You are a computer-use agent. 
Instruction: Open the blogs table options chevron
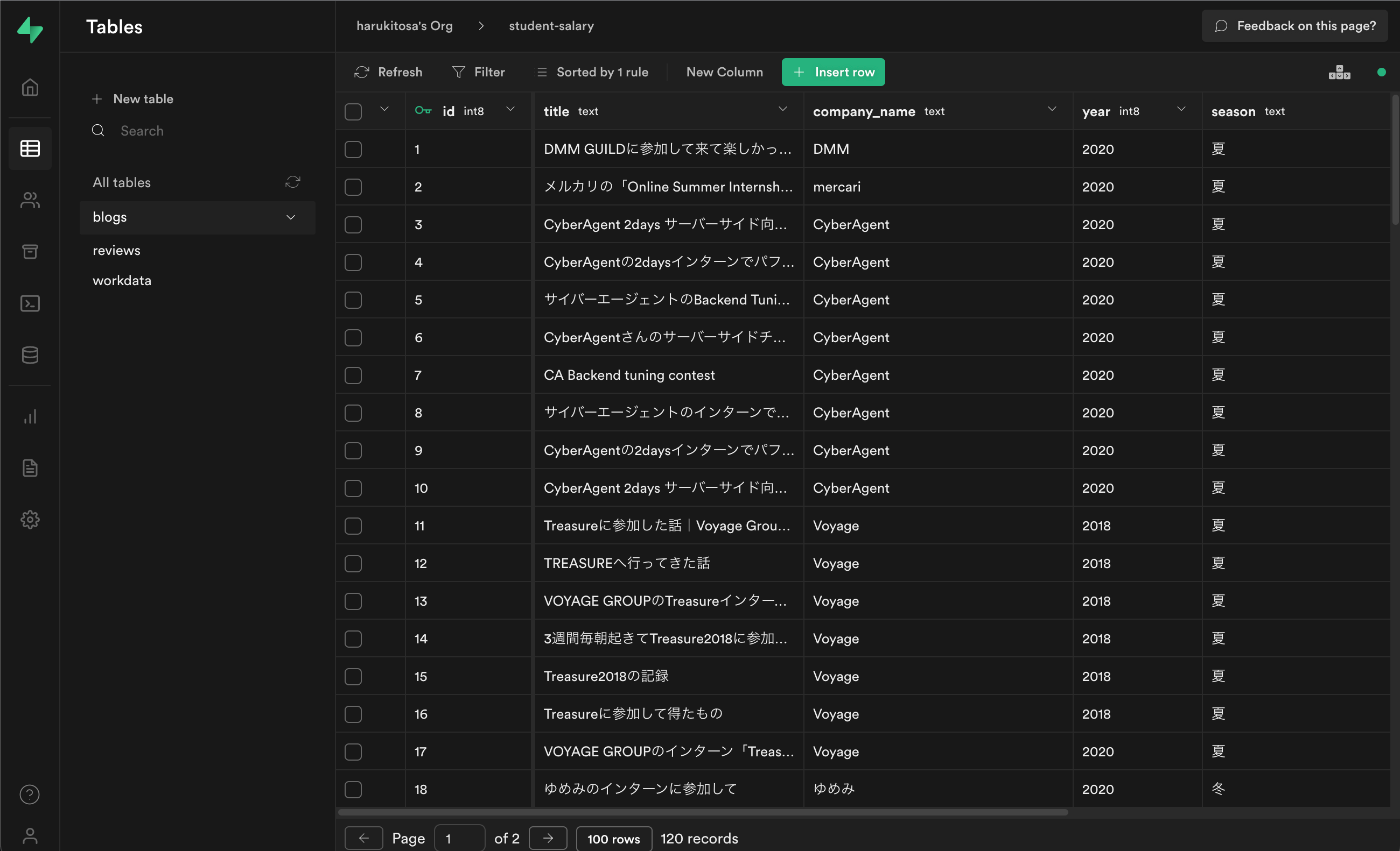coord(291,217)
